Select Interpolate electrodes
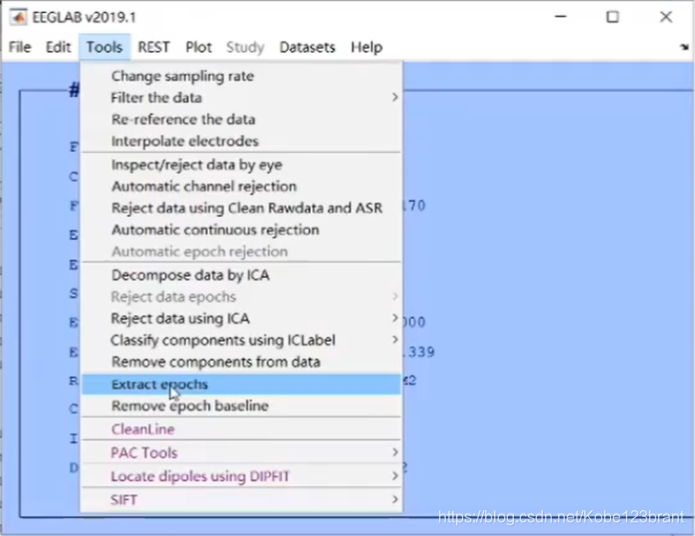Screen dimensions: 695x536 [242, 141]
